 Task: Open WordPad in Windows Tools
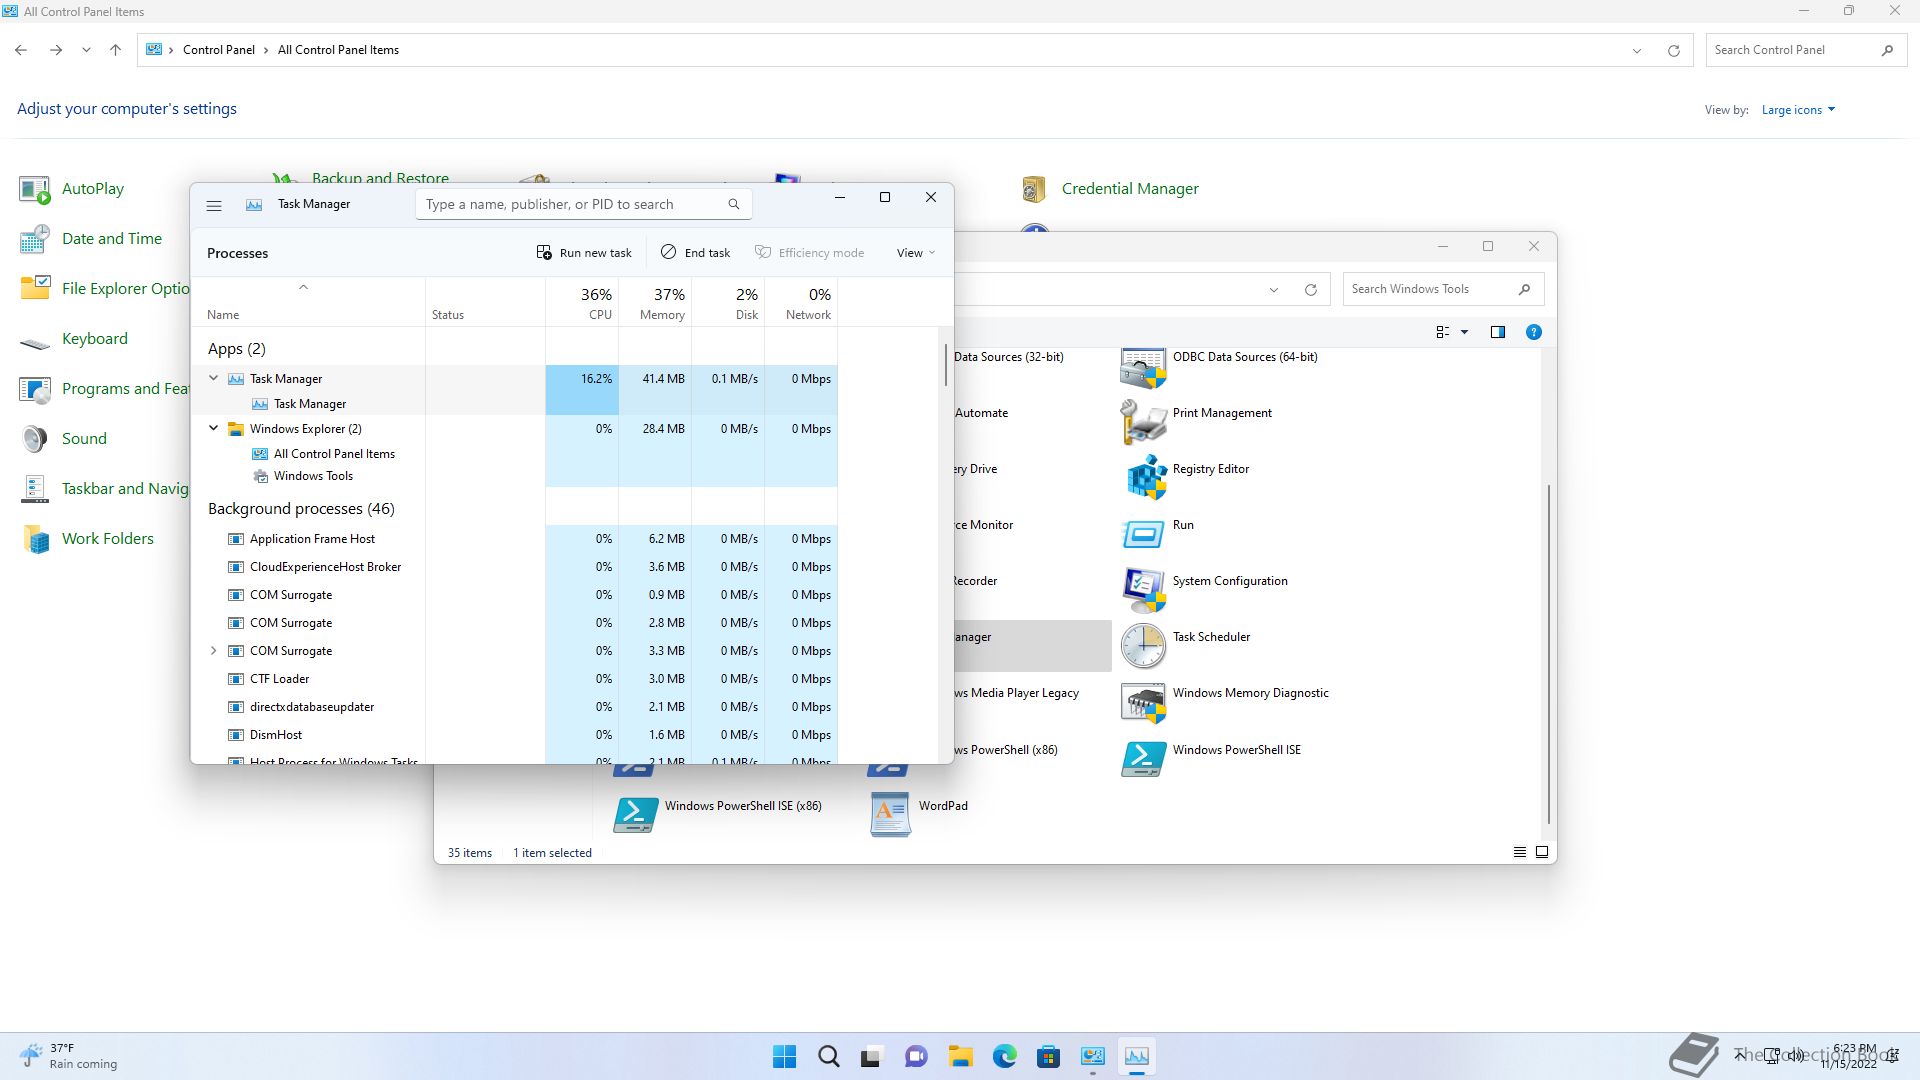click(x=919, y=816)
